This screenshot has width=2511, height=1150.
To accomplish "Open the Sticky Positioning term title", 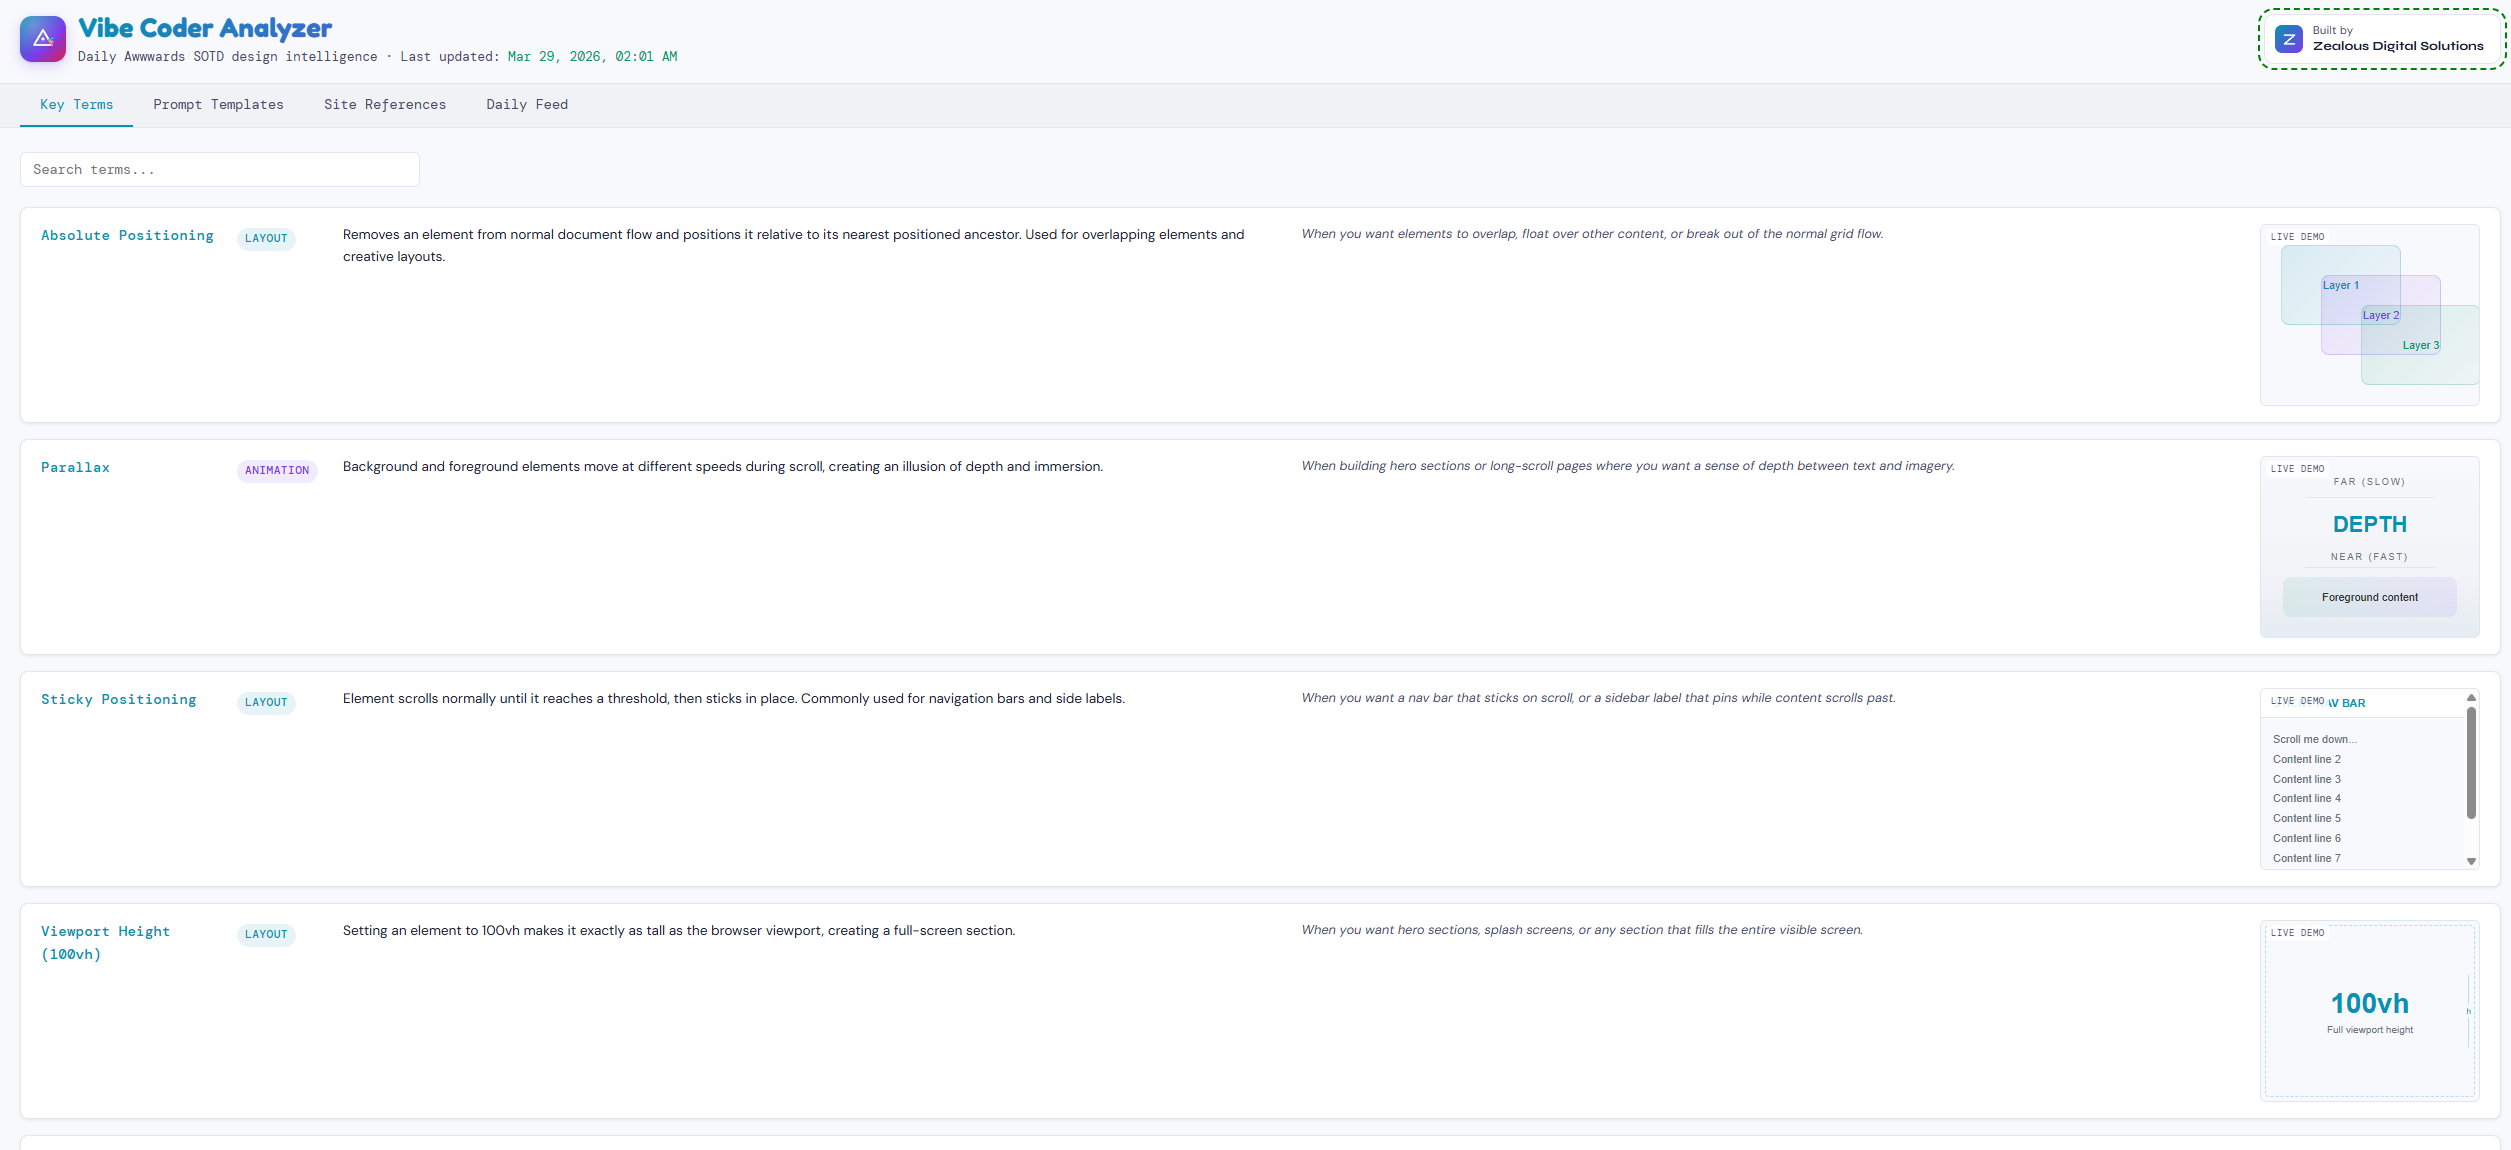I will [x=118, y=700].
